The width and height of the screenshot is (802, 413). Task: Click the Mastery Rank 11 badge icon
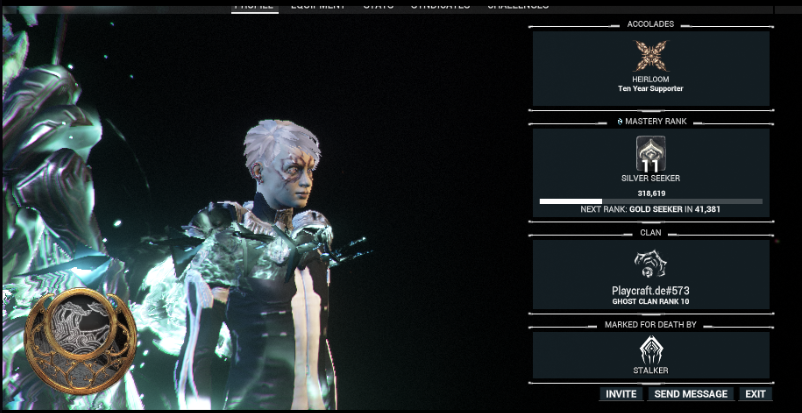pyautogui.click(x=651, y=154)
